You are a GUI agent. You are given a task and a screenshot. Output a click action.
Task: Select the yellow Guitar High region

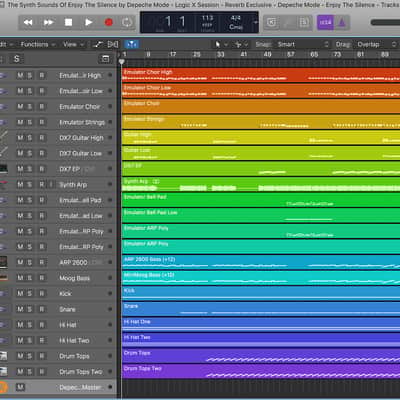[x=261, y=137]
